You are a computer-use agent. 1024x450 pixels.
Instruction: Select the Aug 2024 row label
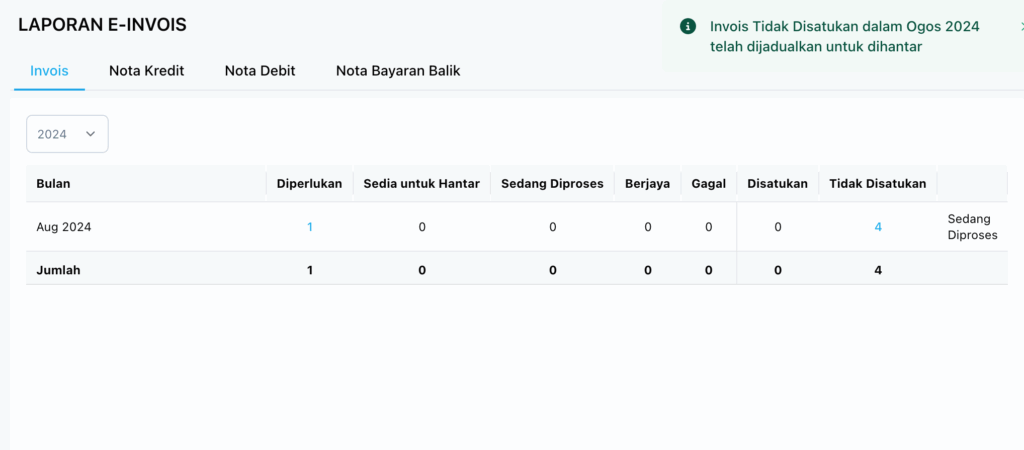coord(64,227)
